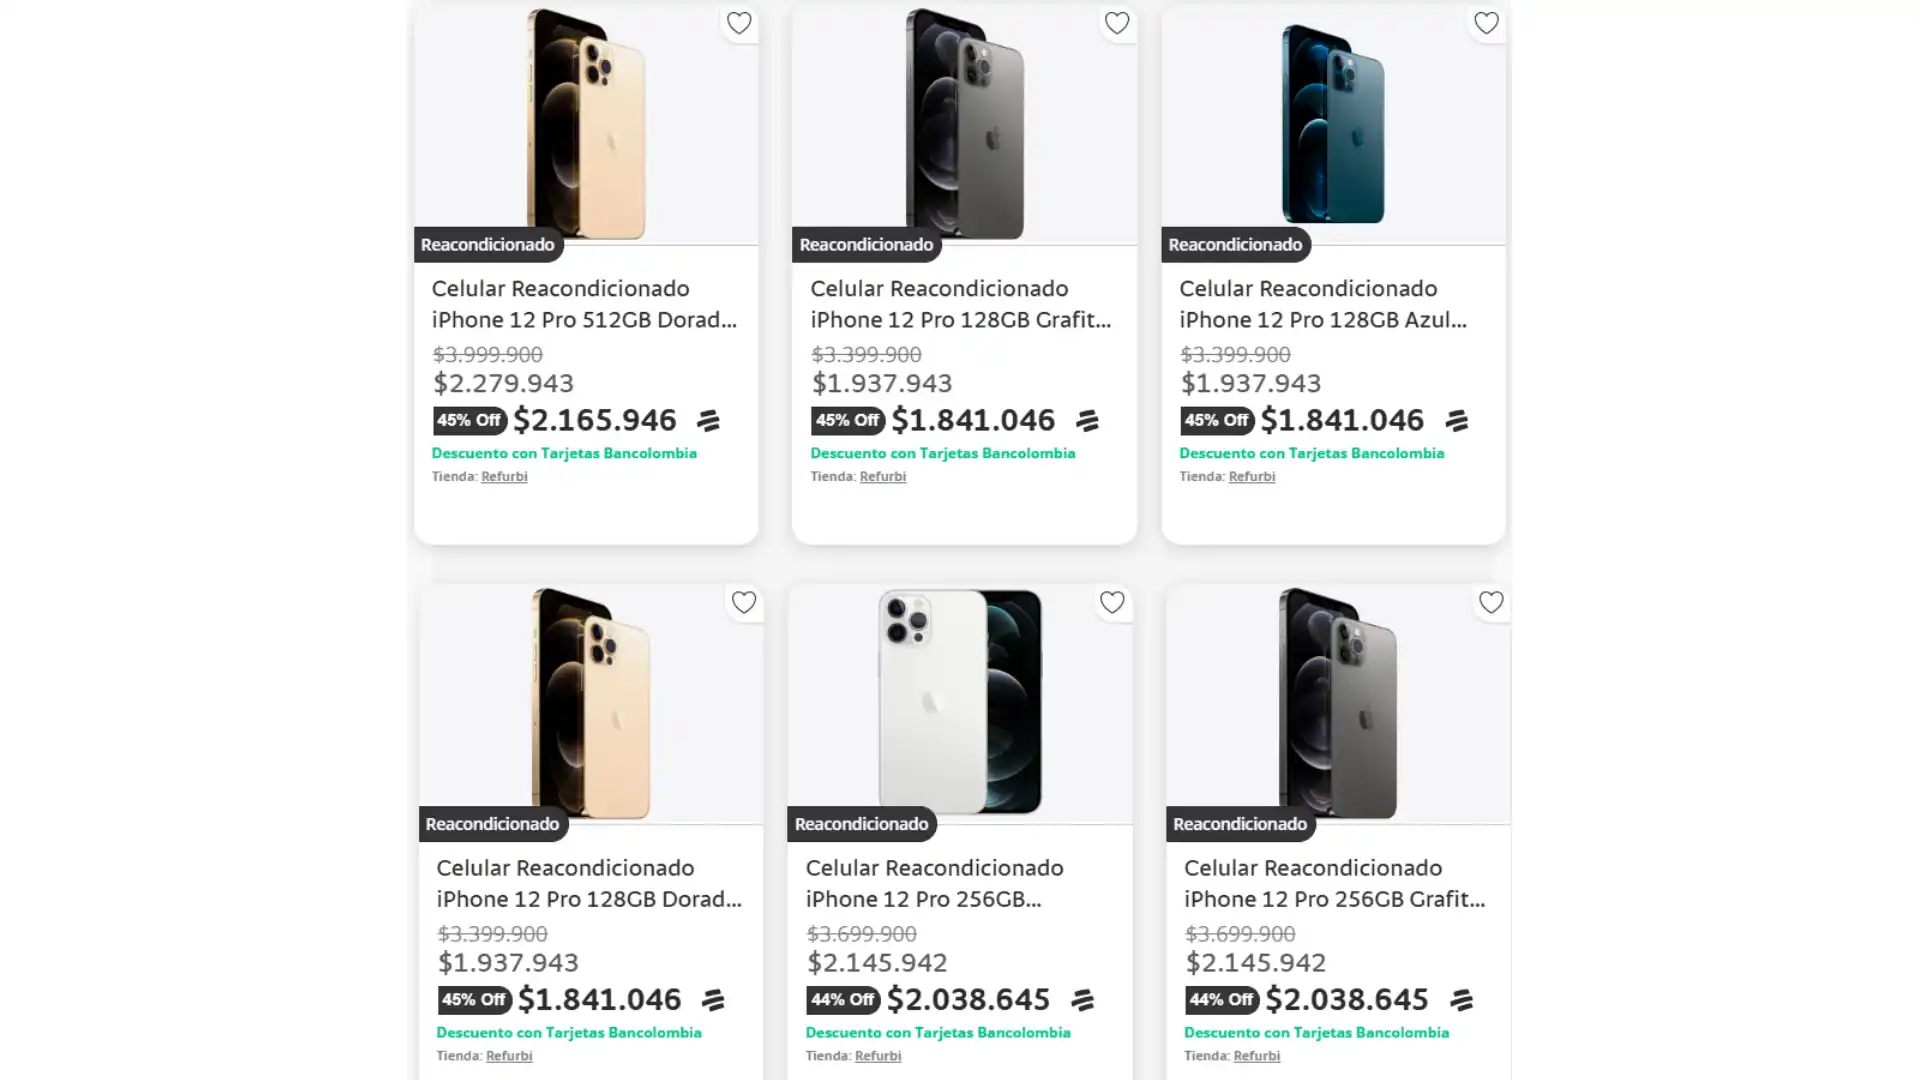Click heart icon on 256GB Grafito iPhone
The image size is (1920, 1080).
[1491, 602]
